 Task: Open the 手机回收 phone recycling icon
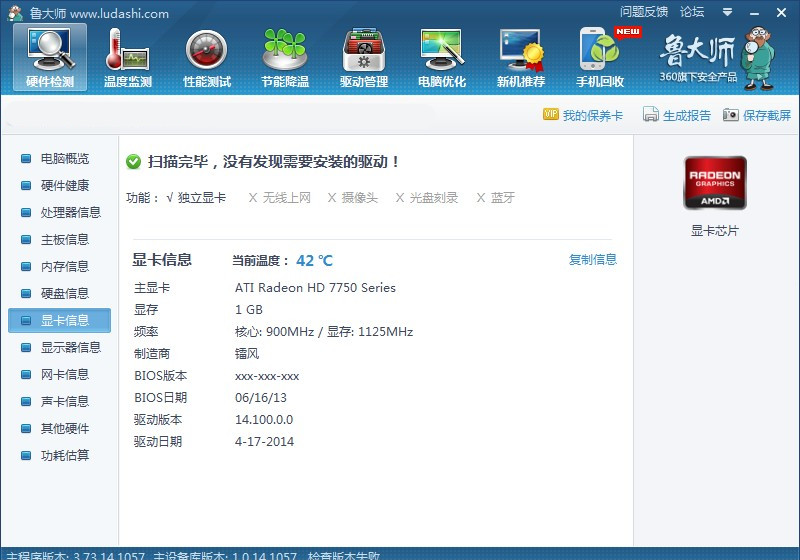coord(600,57)
